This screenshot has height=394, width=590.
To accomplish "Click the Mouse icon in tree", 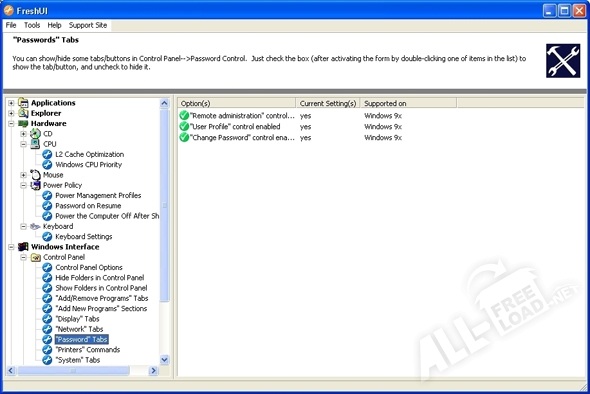I will (x=35, y=175).
